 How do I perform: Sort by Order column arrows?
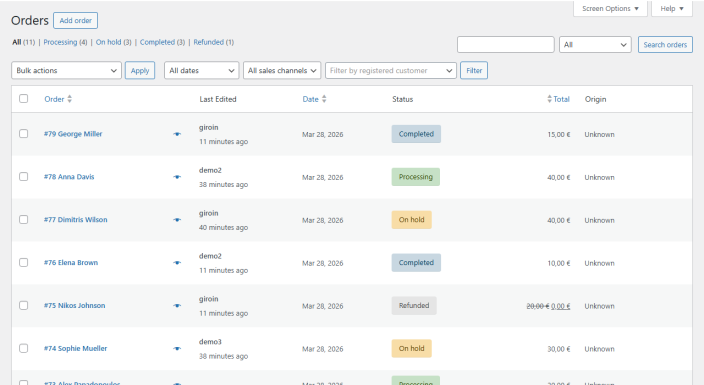(x=70, y=99)
